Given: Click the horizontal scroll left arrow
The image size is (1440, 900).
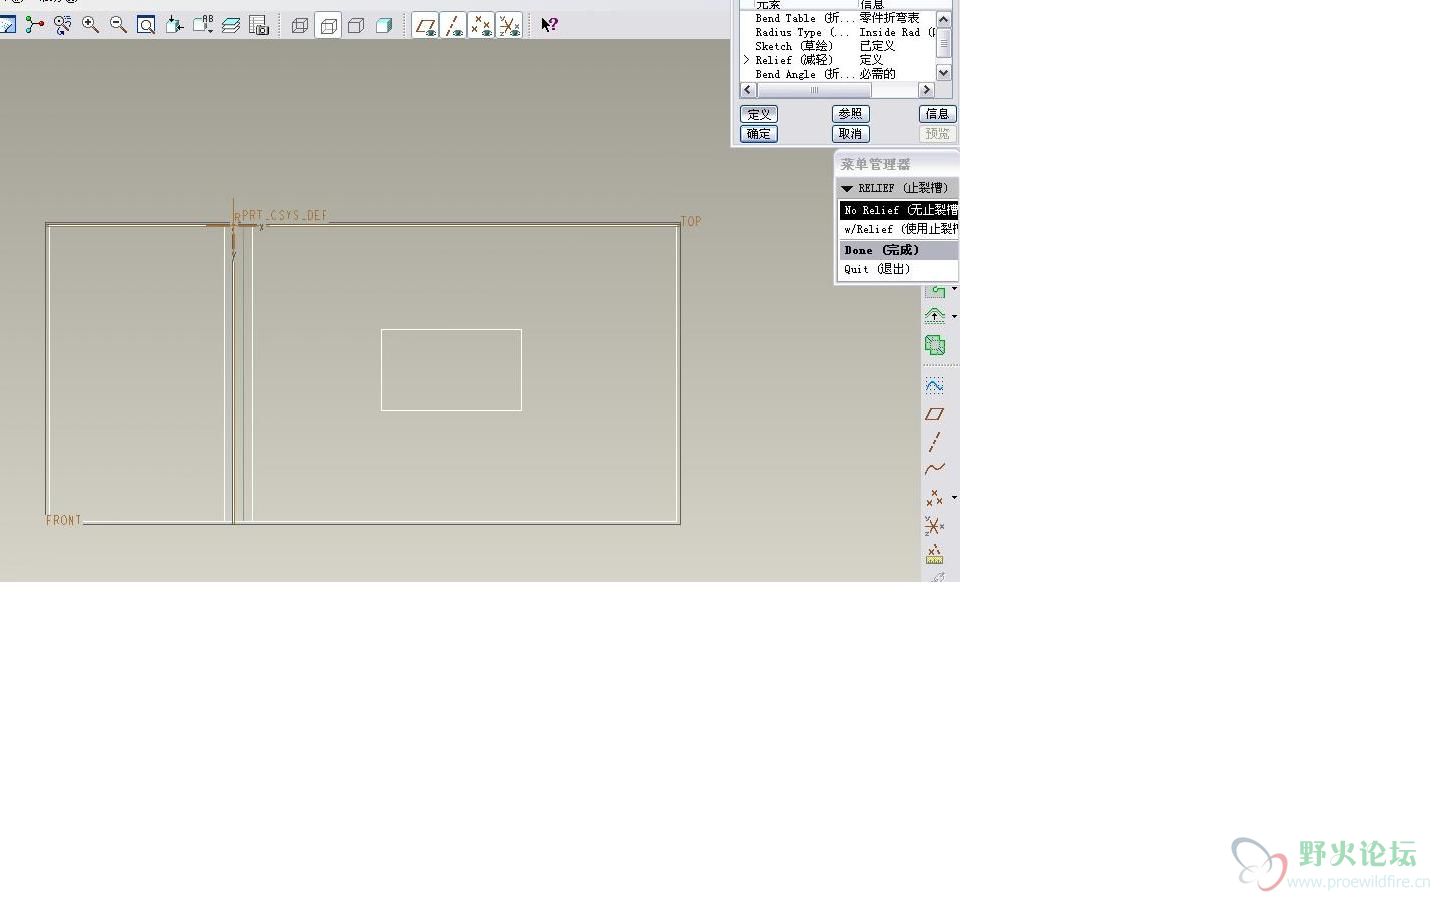Looking at the screenshot, I should point(748,90).
